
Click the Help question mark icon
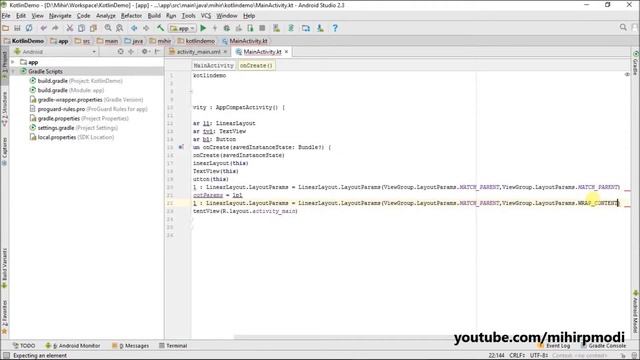tap(335, 28)
